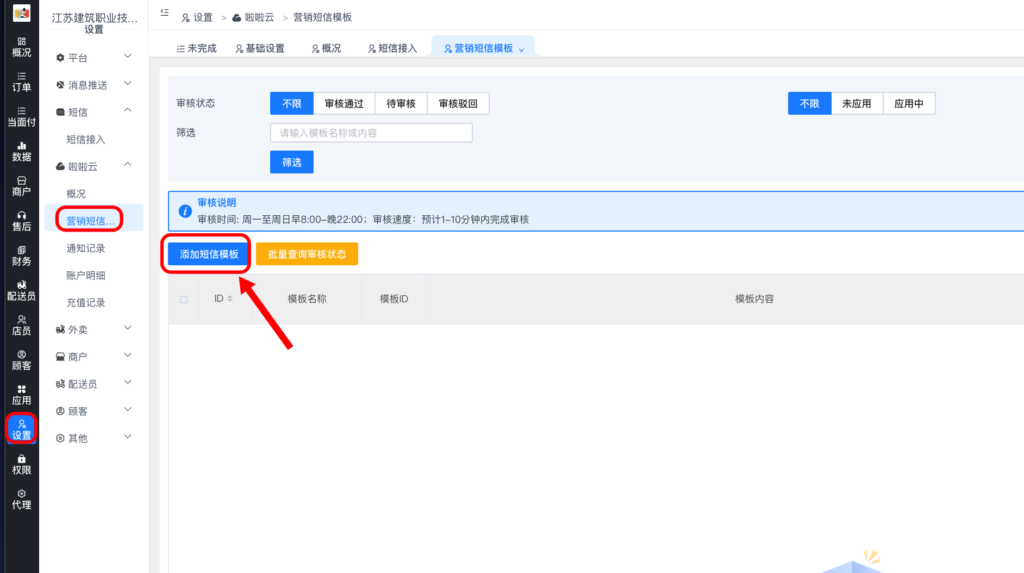This screenshot has width=1024, height=573.
Task: Filter by 应用中 status
Action: 909,103
